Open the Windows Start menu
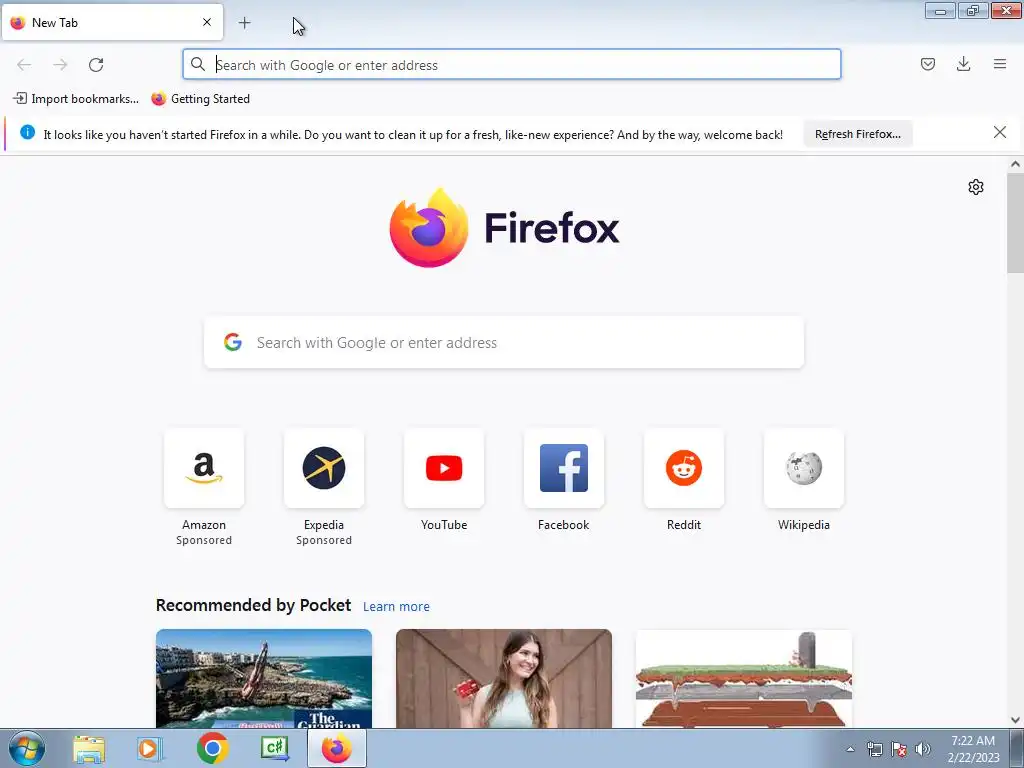Image resolution: width=1024 pixels, height=768 pixels. pyautogui.click(x=26, y=748)
